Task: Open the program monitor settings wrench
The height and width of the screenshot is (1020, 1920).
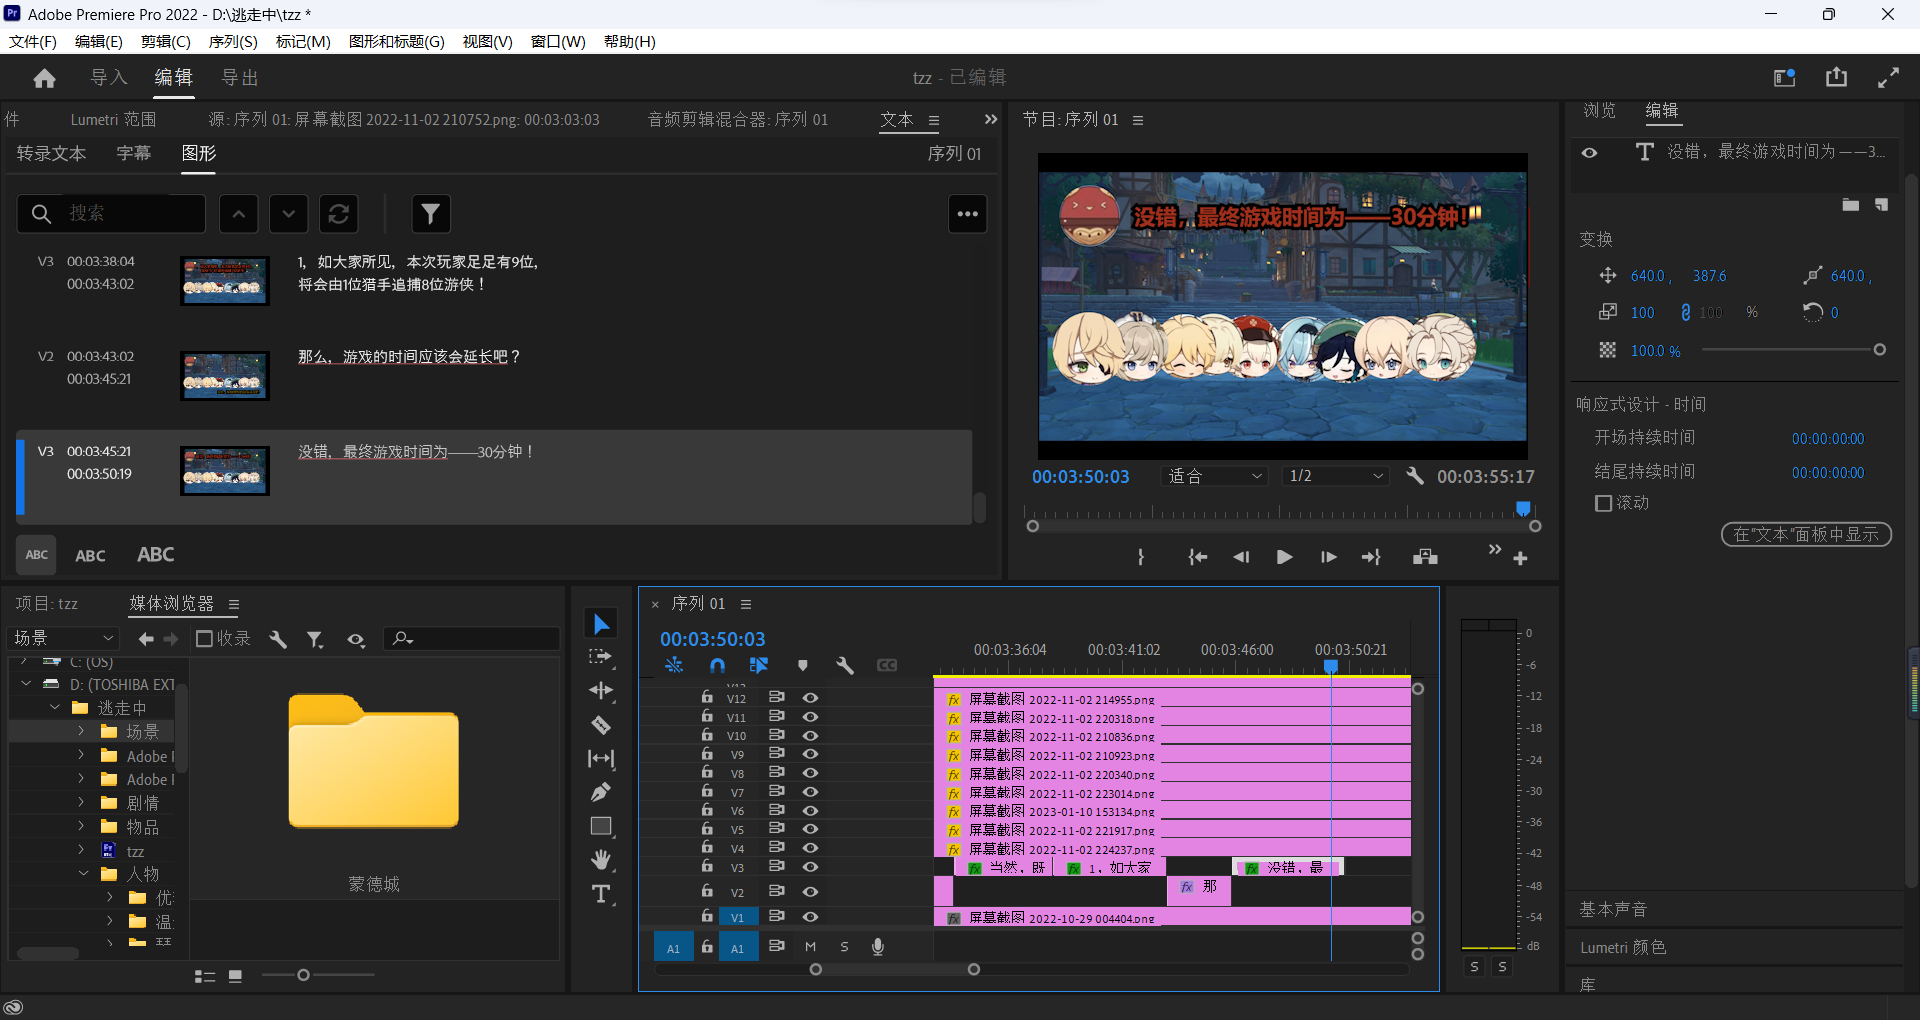Action: click(1414, 476)
